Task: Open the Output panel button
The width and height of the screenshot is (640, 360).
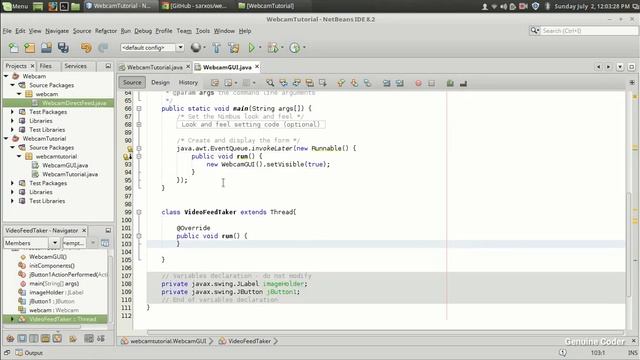Action: coord(29,353)
